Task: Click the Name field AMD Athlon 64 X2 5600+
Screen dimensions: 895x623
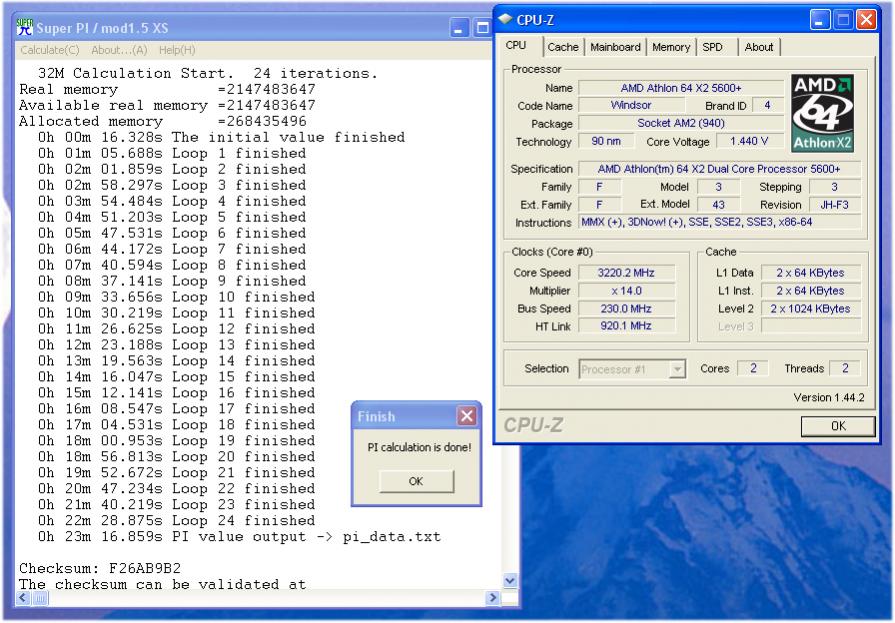Action: point(681,88)
